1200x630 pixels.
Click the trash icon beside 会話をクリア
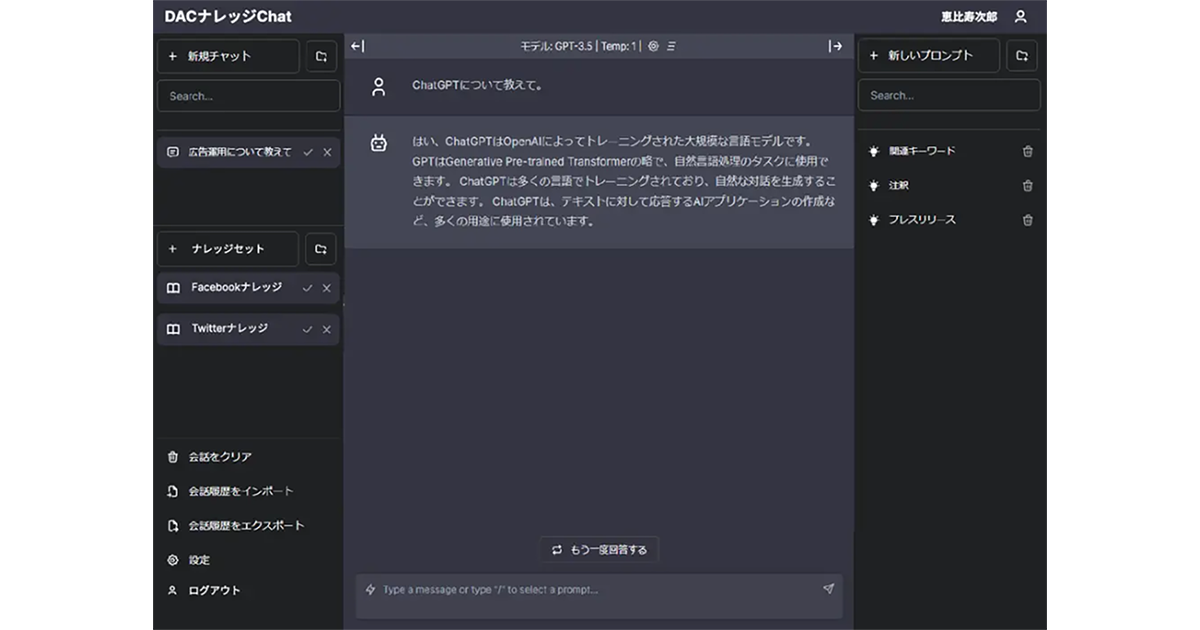pyautogui.click(x=172, y=456)
